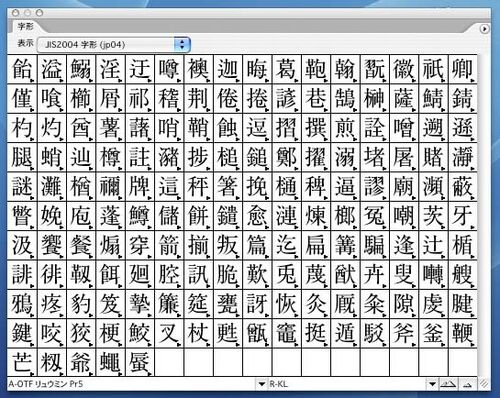Open the font family dropdown arrow
Image resolution: width=500 pixels, height=398 pixels.
coord(261,384)
